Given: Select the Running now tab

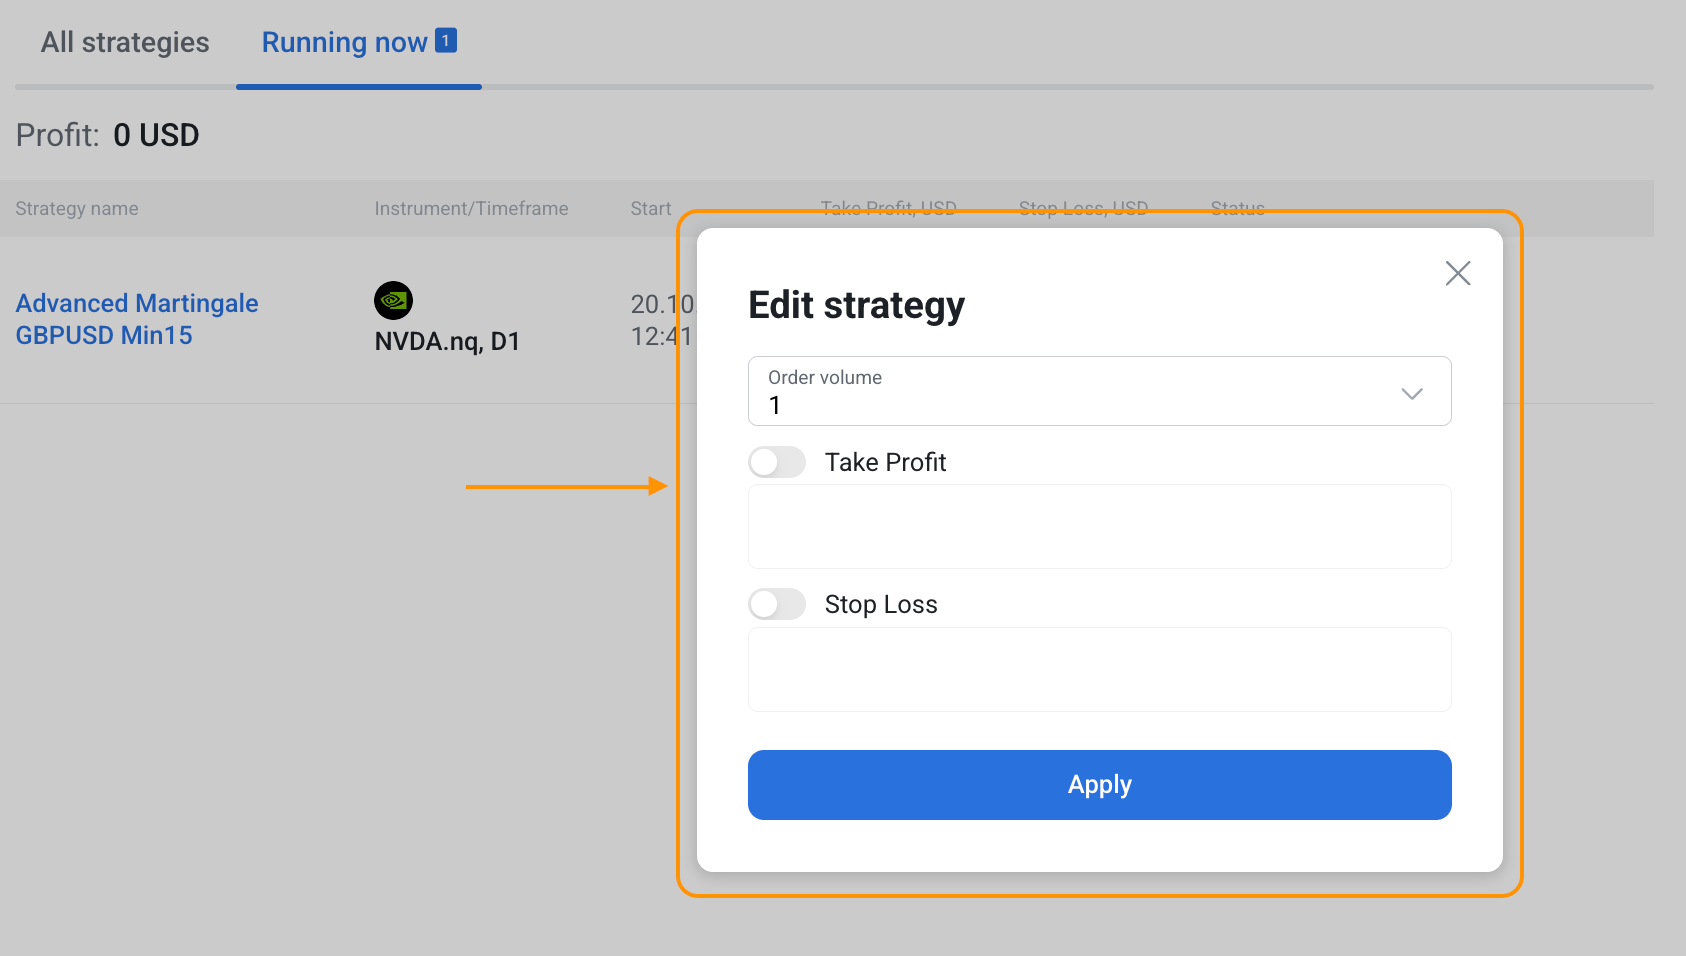Looking at the screenshot, I should coord(344,43).
